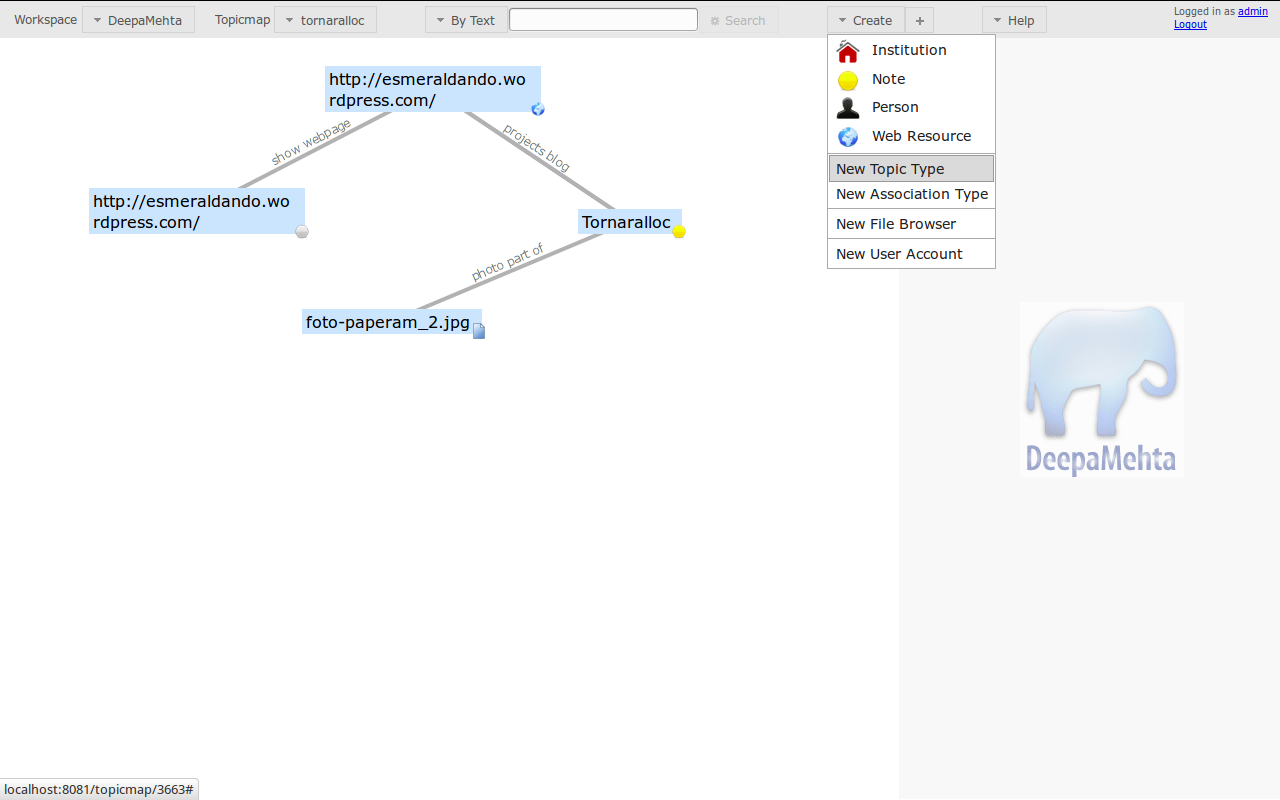This screenshot has width=1280, height=800.
Task: Select New File Browser menu entry
Action: click(911, 224)
